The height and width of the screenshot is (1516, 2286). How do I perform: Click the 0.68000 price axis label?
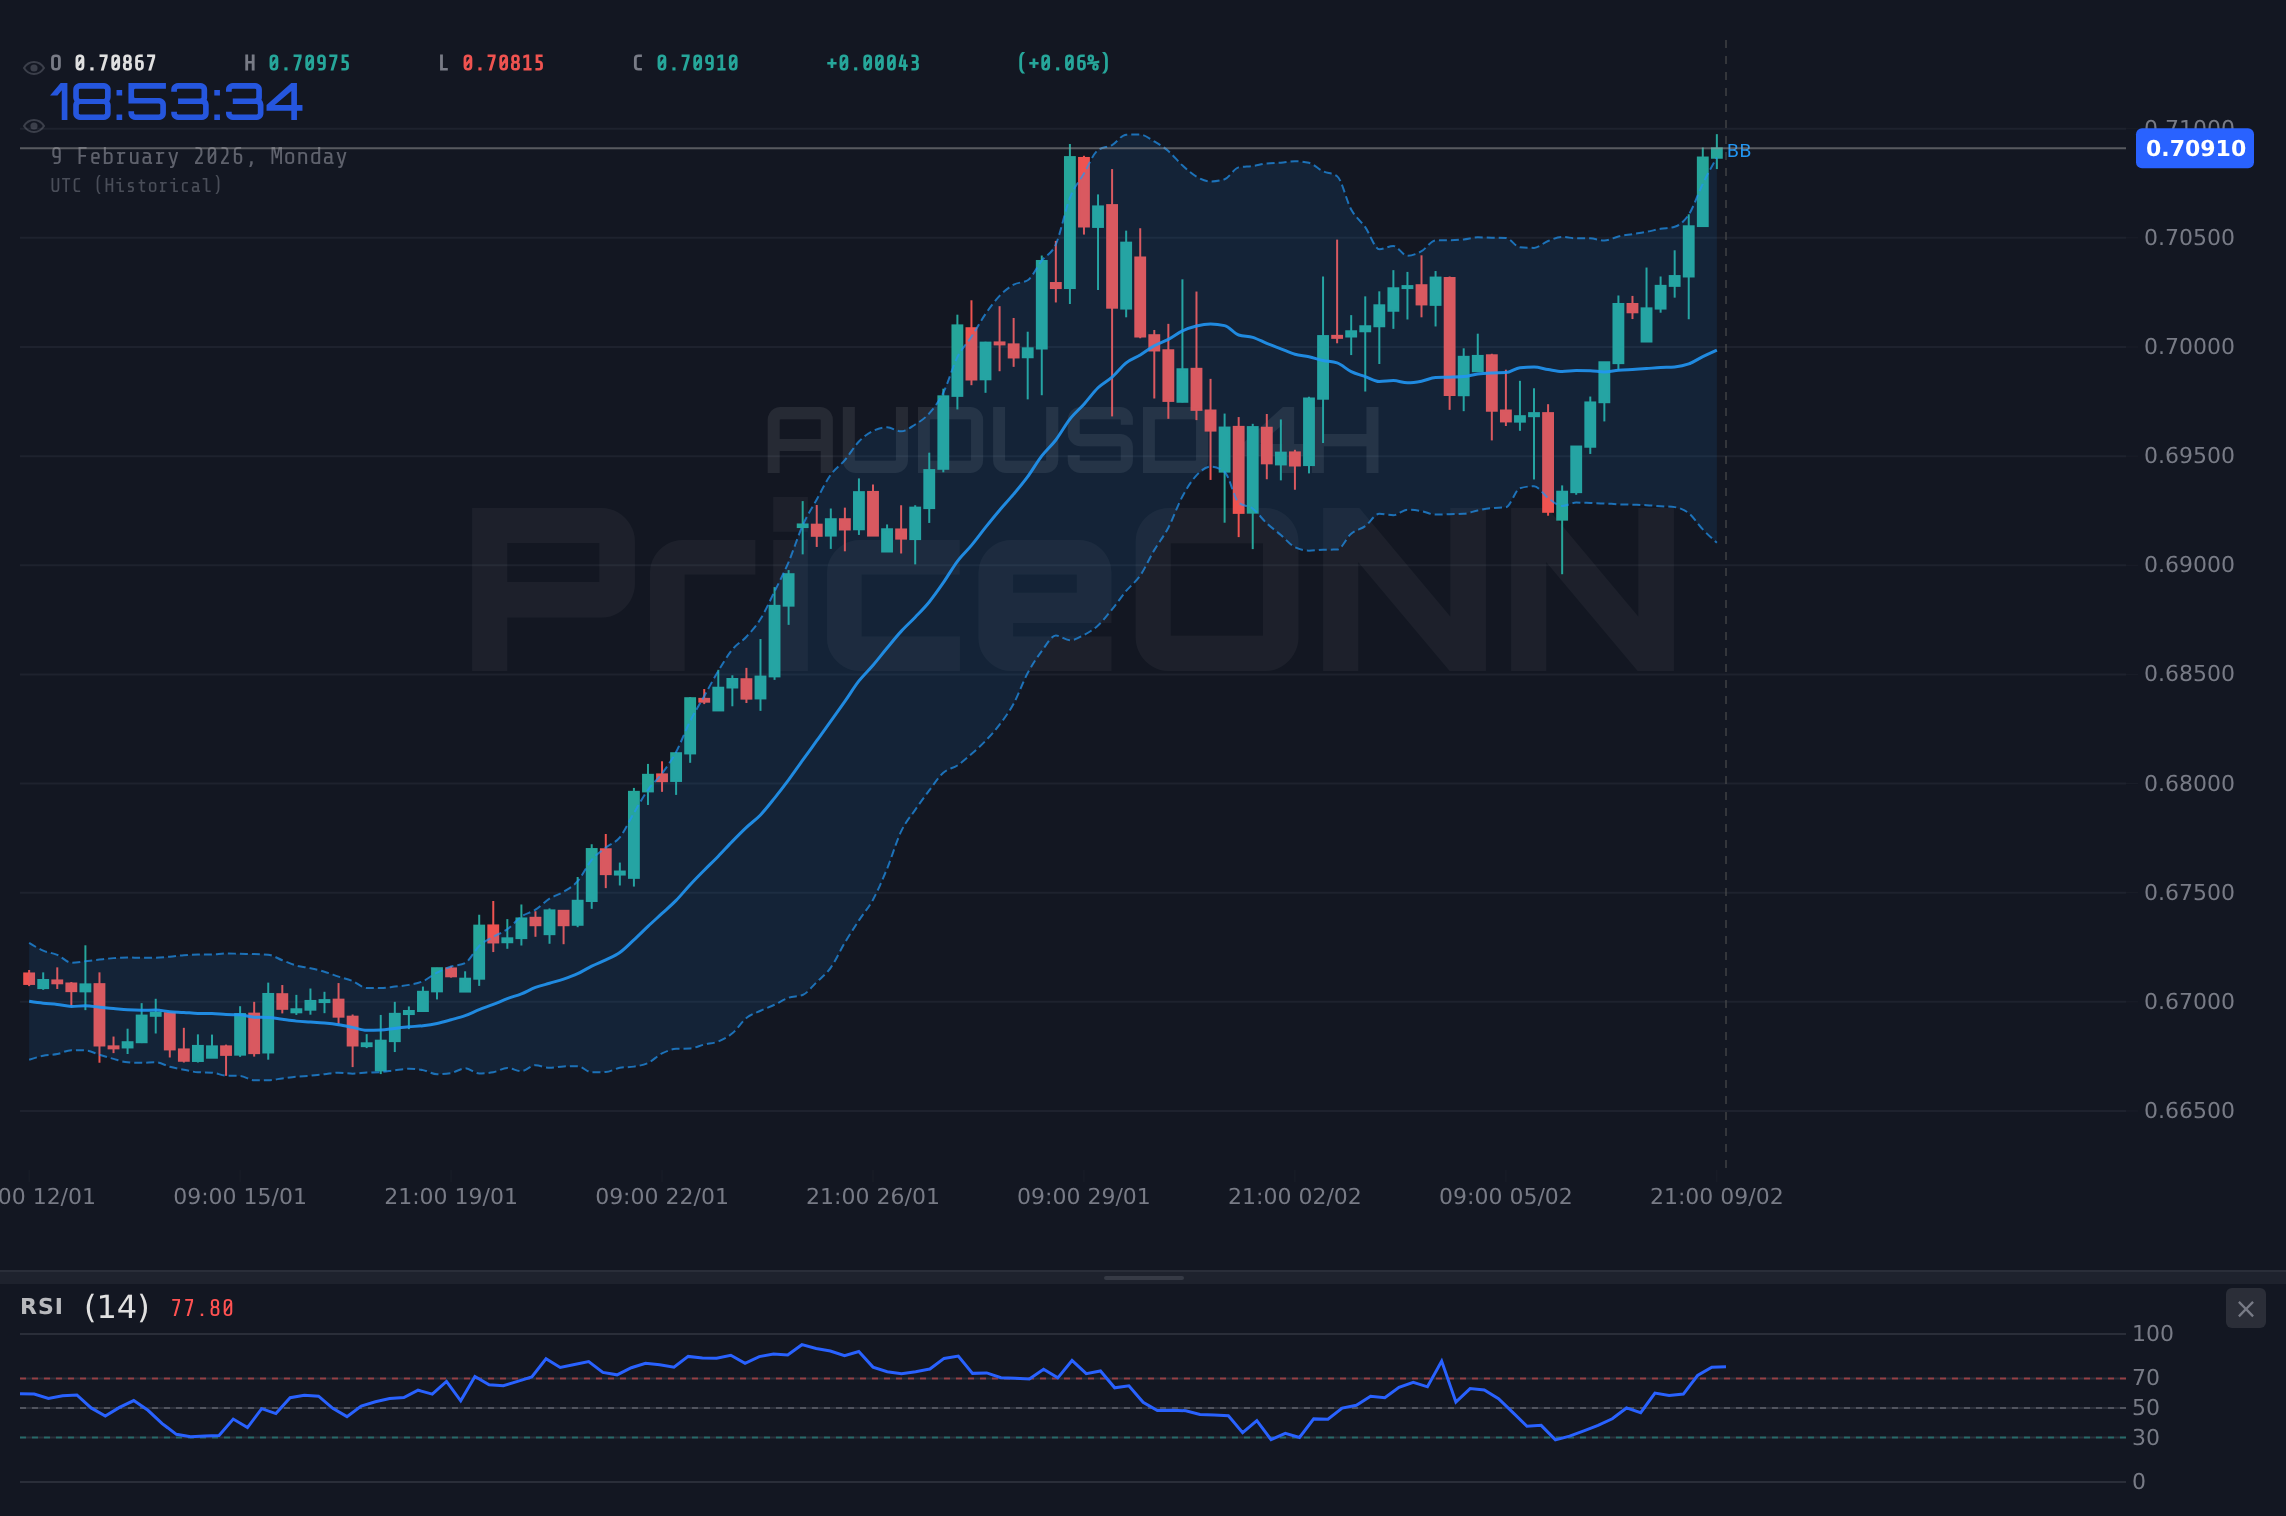point(2189,784)
